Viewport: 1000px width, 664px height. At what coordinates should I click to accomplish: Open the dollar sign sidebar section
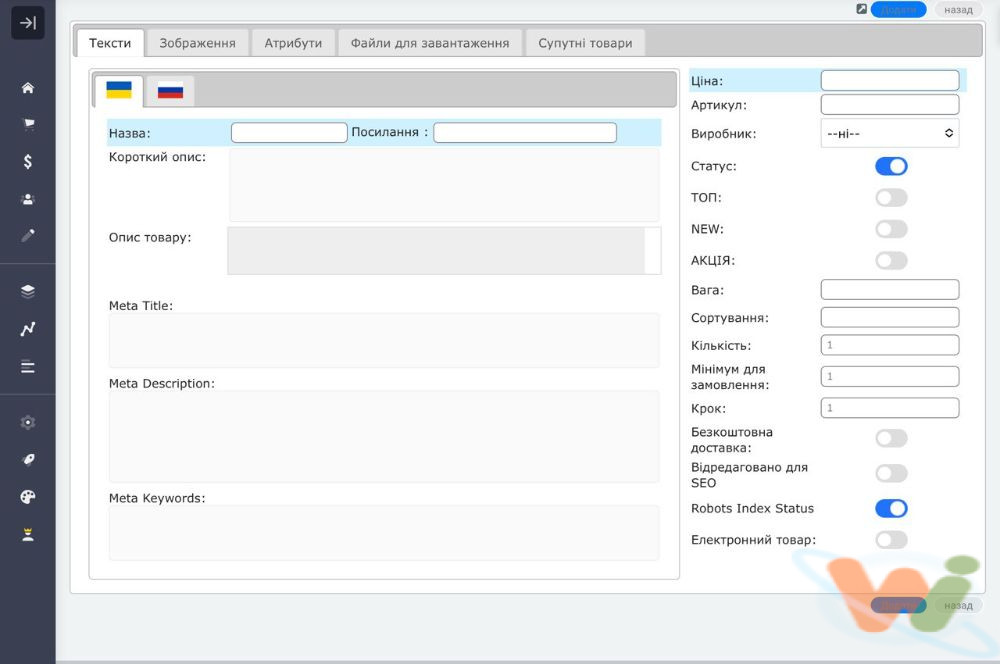[28, 162]
